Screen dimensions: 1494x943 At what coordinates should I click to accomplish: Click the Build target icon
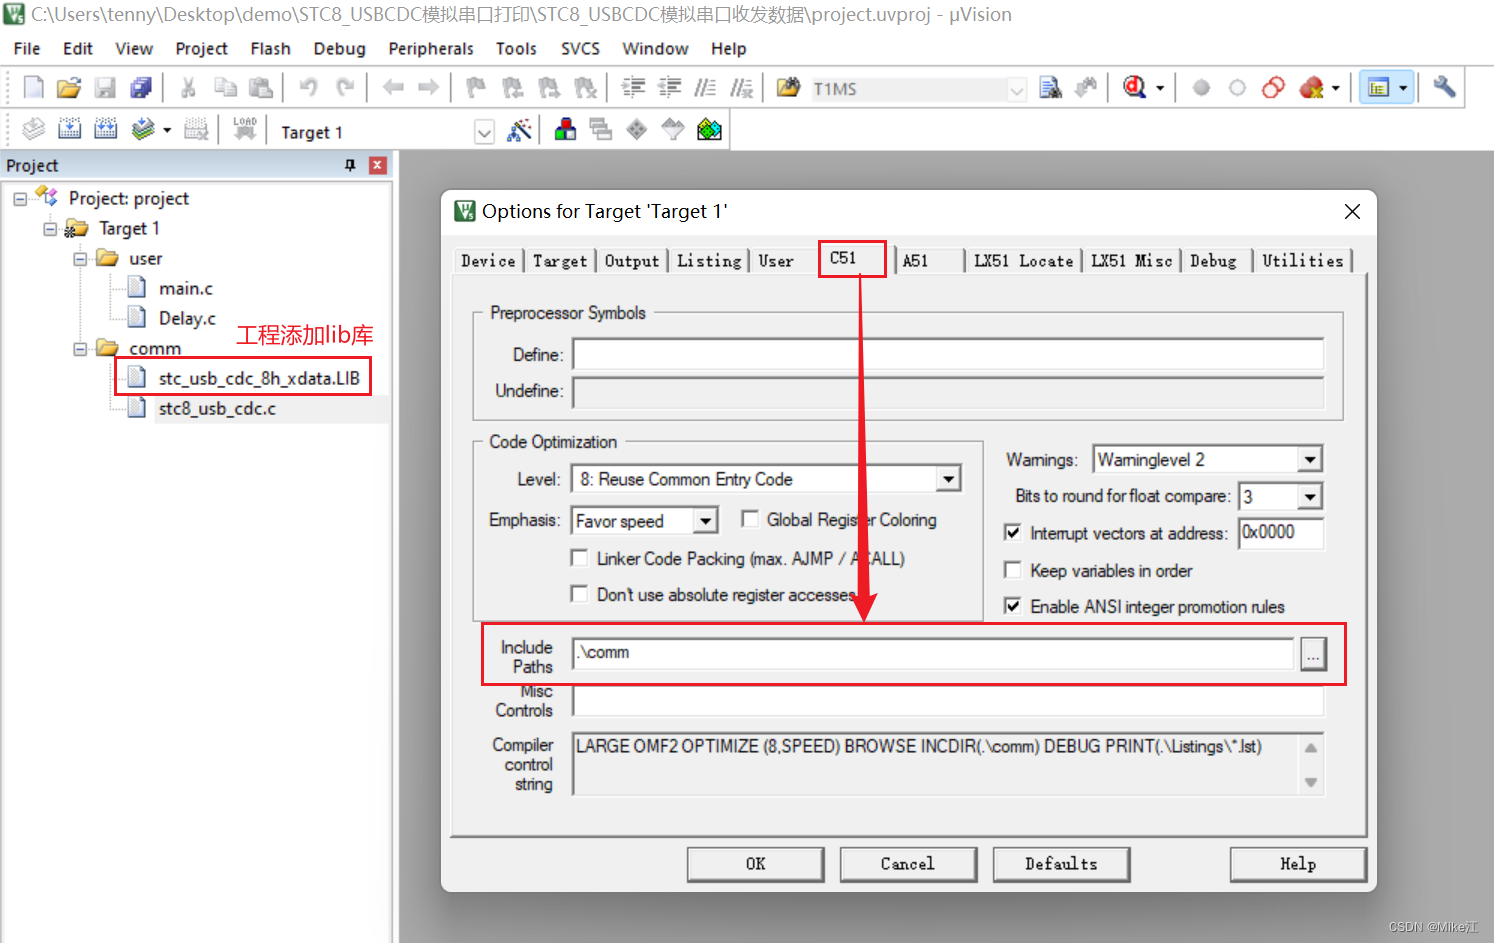coord(69,129)
